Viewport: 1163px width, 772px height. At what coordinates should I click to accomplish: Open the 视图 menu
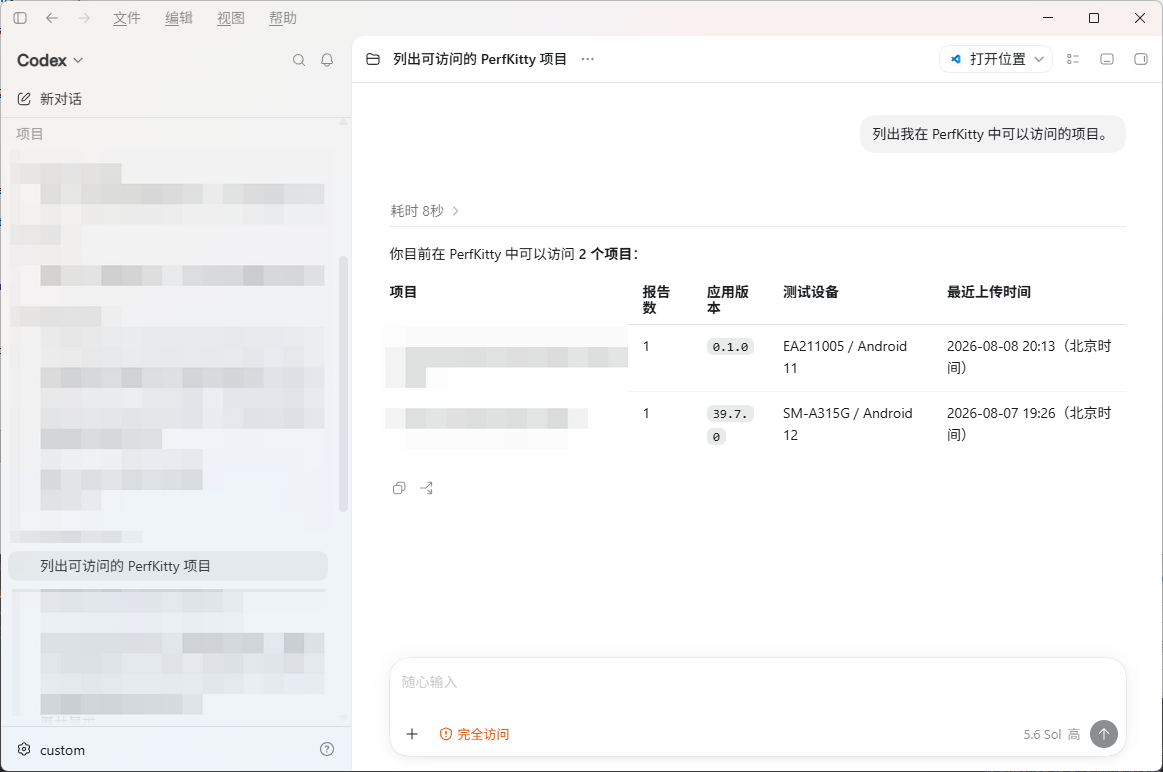click(x=230, y=18)
